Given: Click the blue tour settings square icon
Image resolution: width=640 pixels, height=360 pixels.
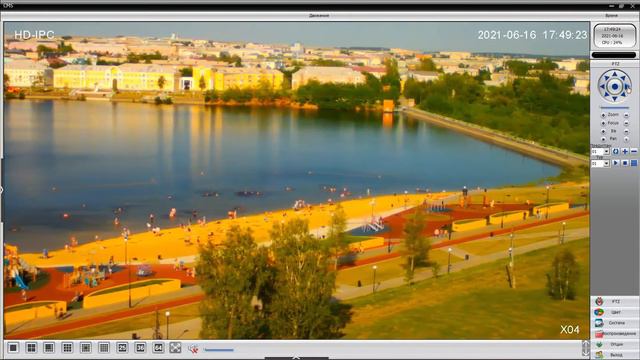Looking at the screenshot, I should (634, 163).
